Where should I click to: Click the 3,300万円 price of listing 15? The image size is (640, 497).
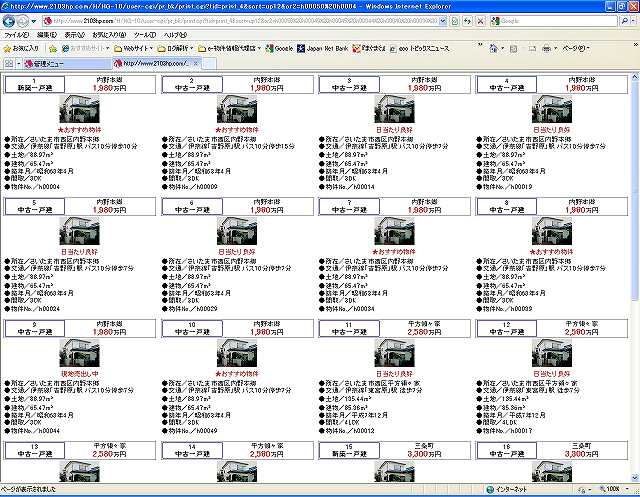[424, 454]
